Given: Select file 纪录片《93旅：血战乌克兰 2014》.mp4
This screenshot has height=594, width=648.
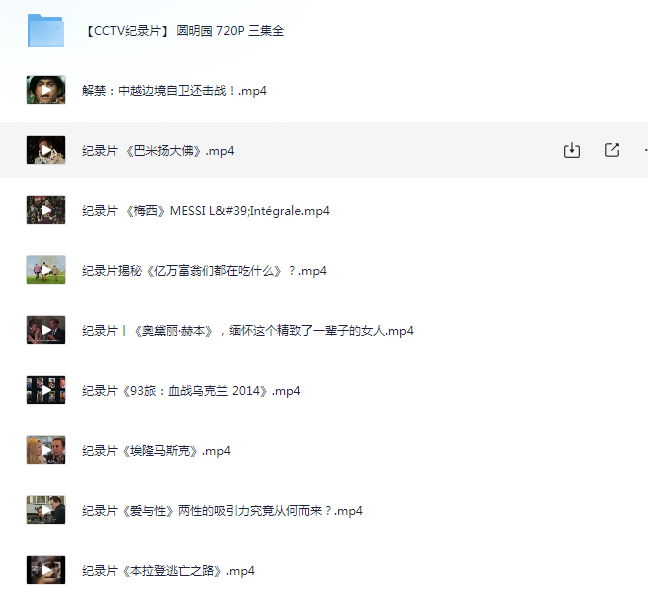Looking at the screenshot, I should 191,391.
